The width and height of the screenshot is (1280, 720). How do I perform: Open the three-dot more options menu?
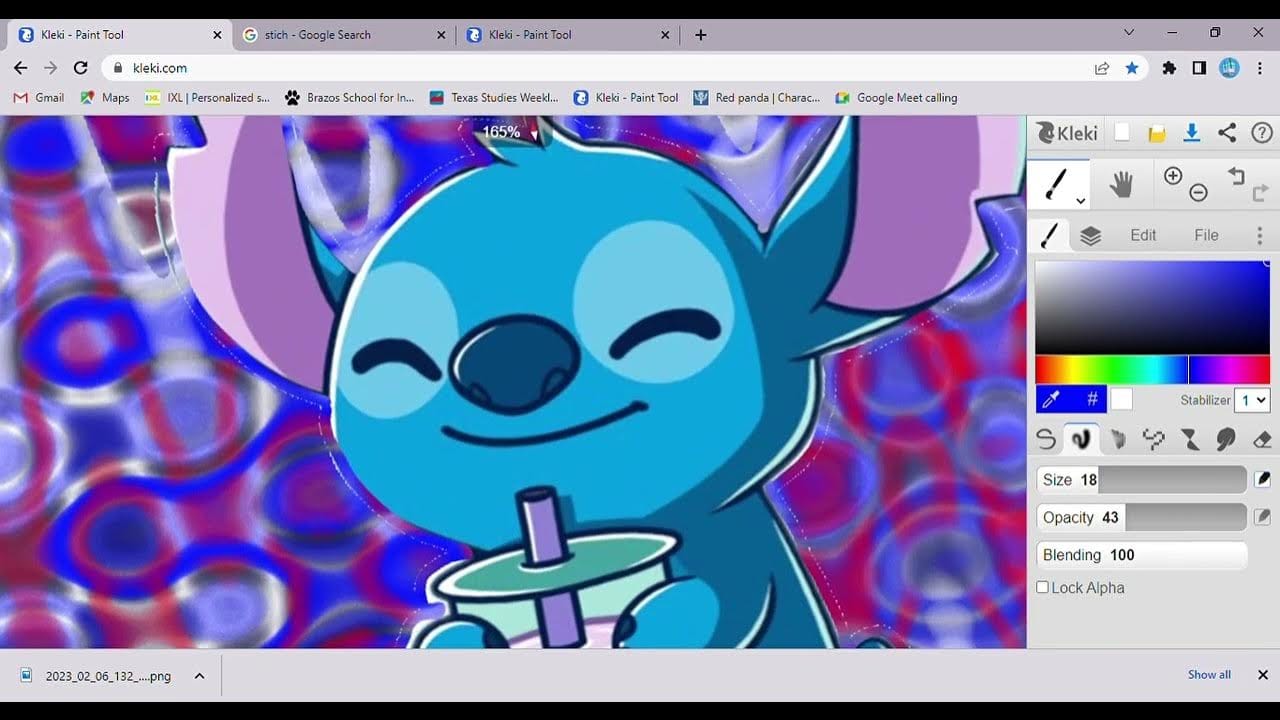click(x=1259, y=235)
